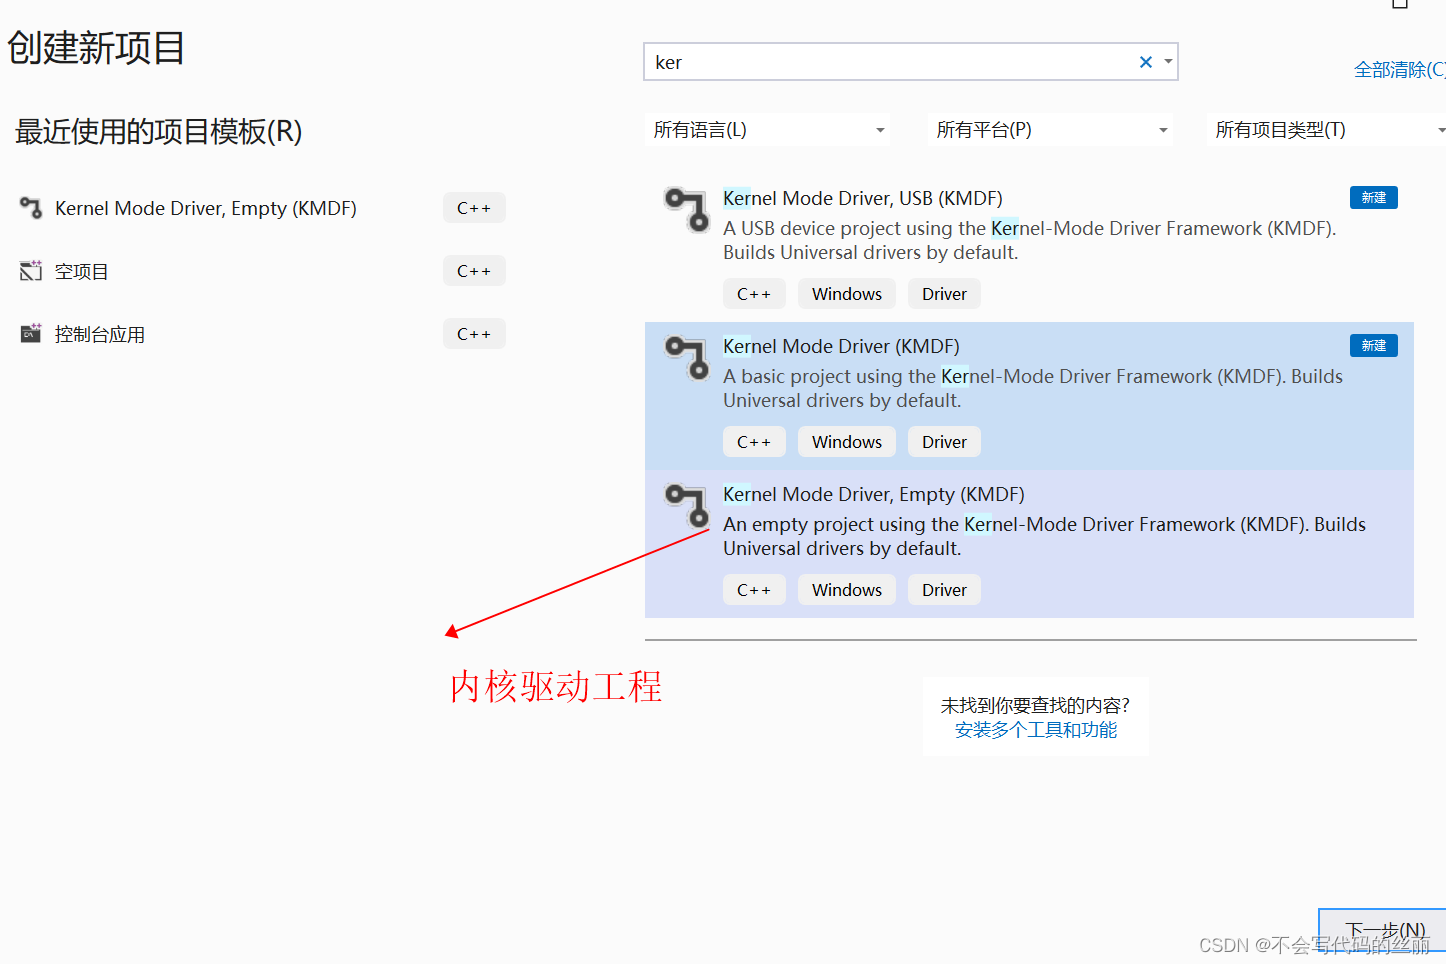Select Kernel Mode Driver, Empty (KMDF) icon in results

click(687, 505)
